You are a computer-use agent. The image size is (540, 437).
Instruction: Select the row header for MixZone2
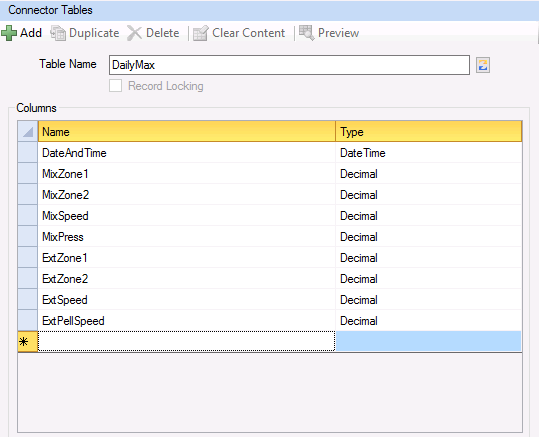(x=28, y=195)
